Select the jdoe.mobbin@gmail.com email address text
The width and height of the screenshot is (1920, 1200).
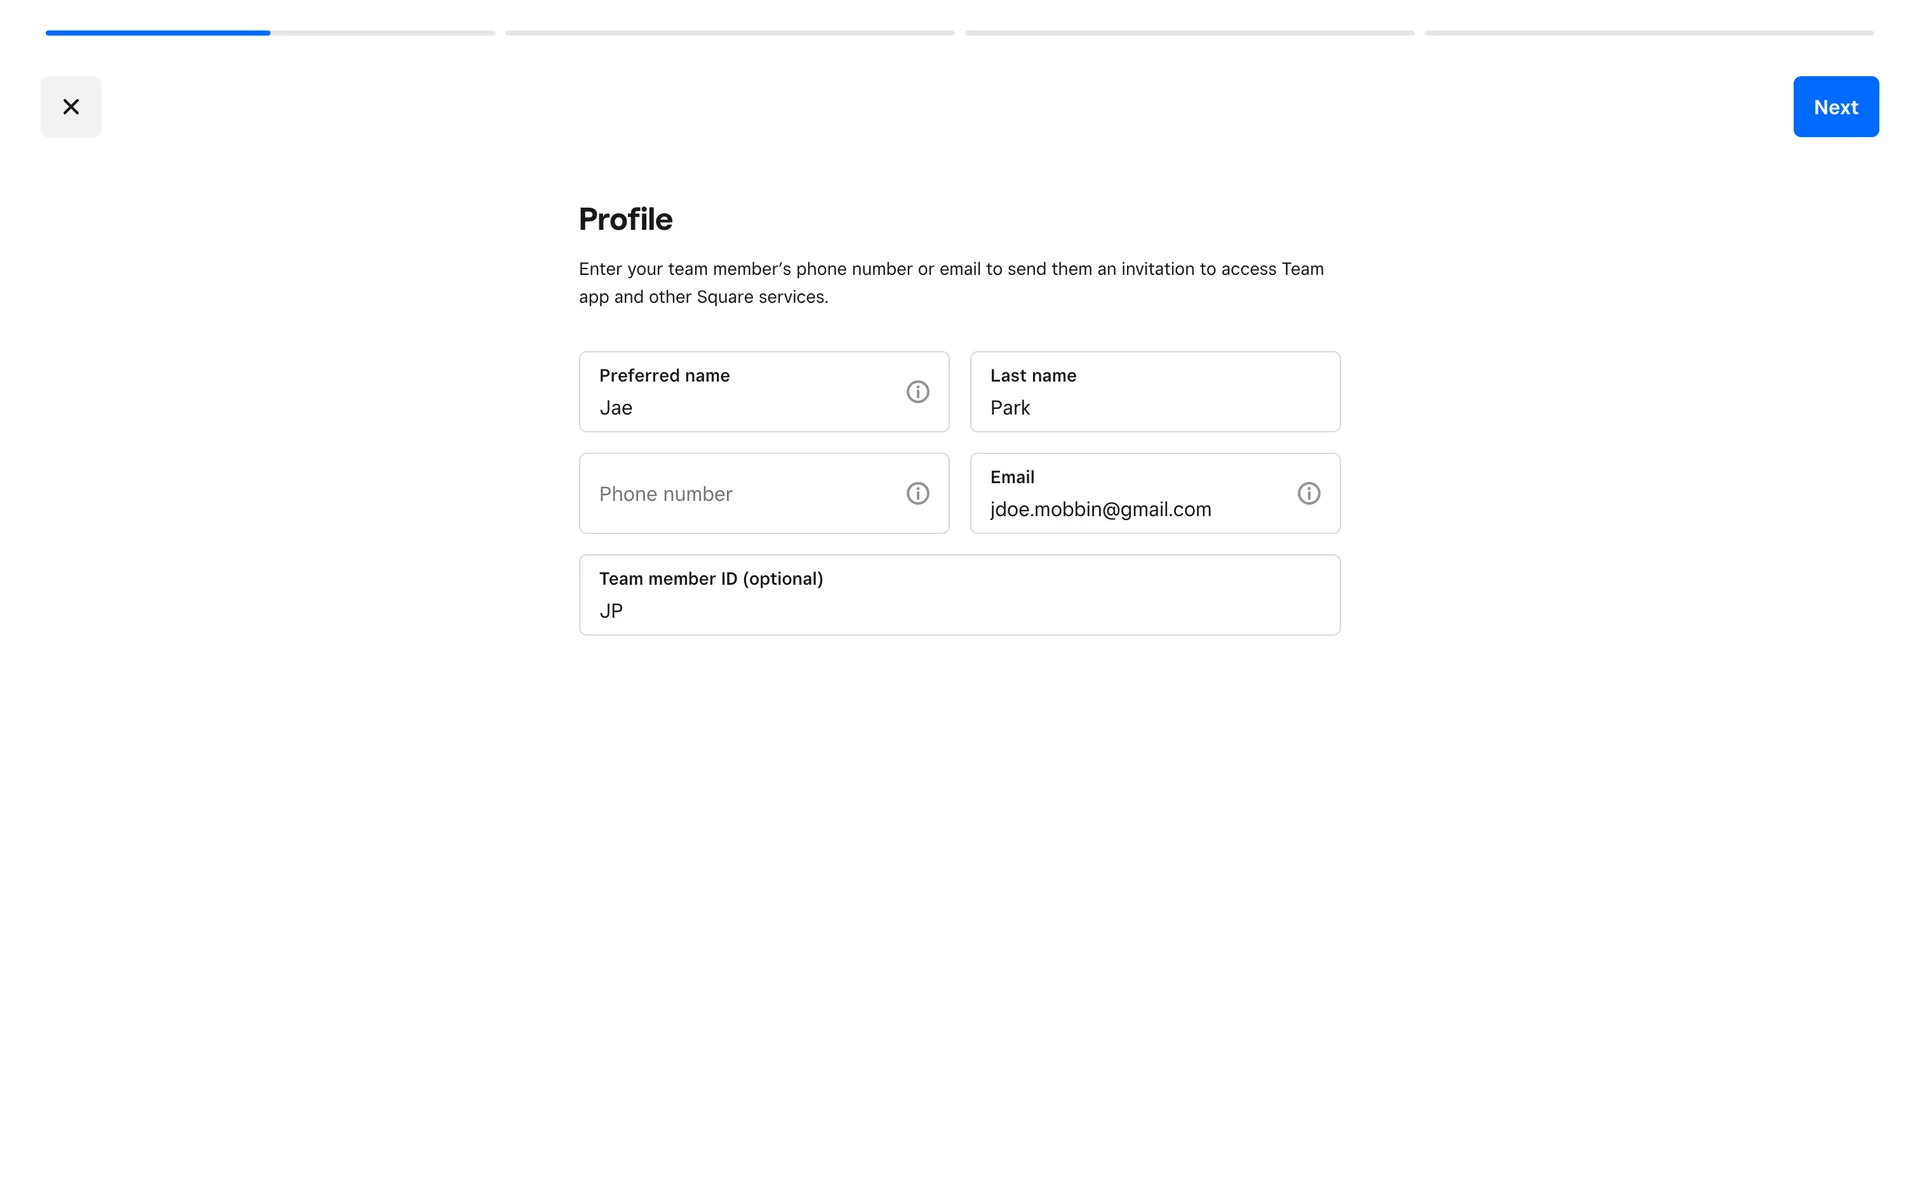click(x=1100, y=510)
